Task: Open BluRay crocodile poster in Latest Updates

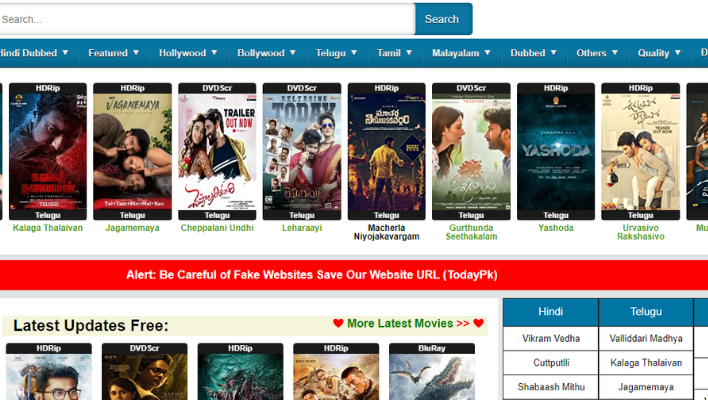Action: point(432,372)
